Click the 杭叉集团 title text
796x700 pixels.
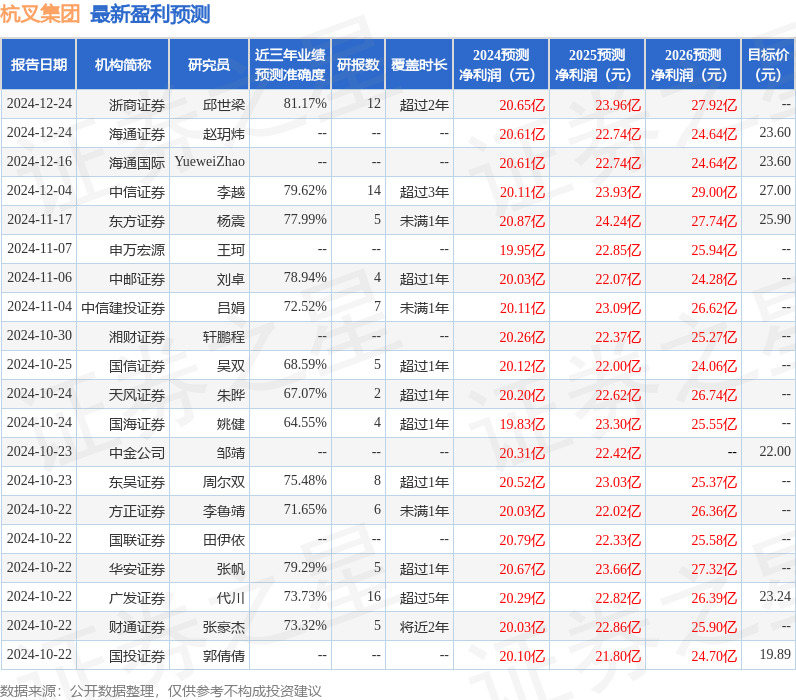click(x=40, y=14)
